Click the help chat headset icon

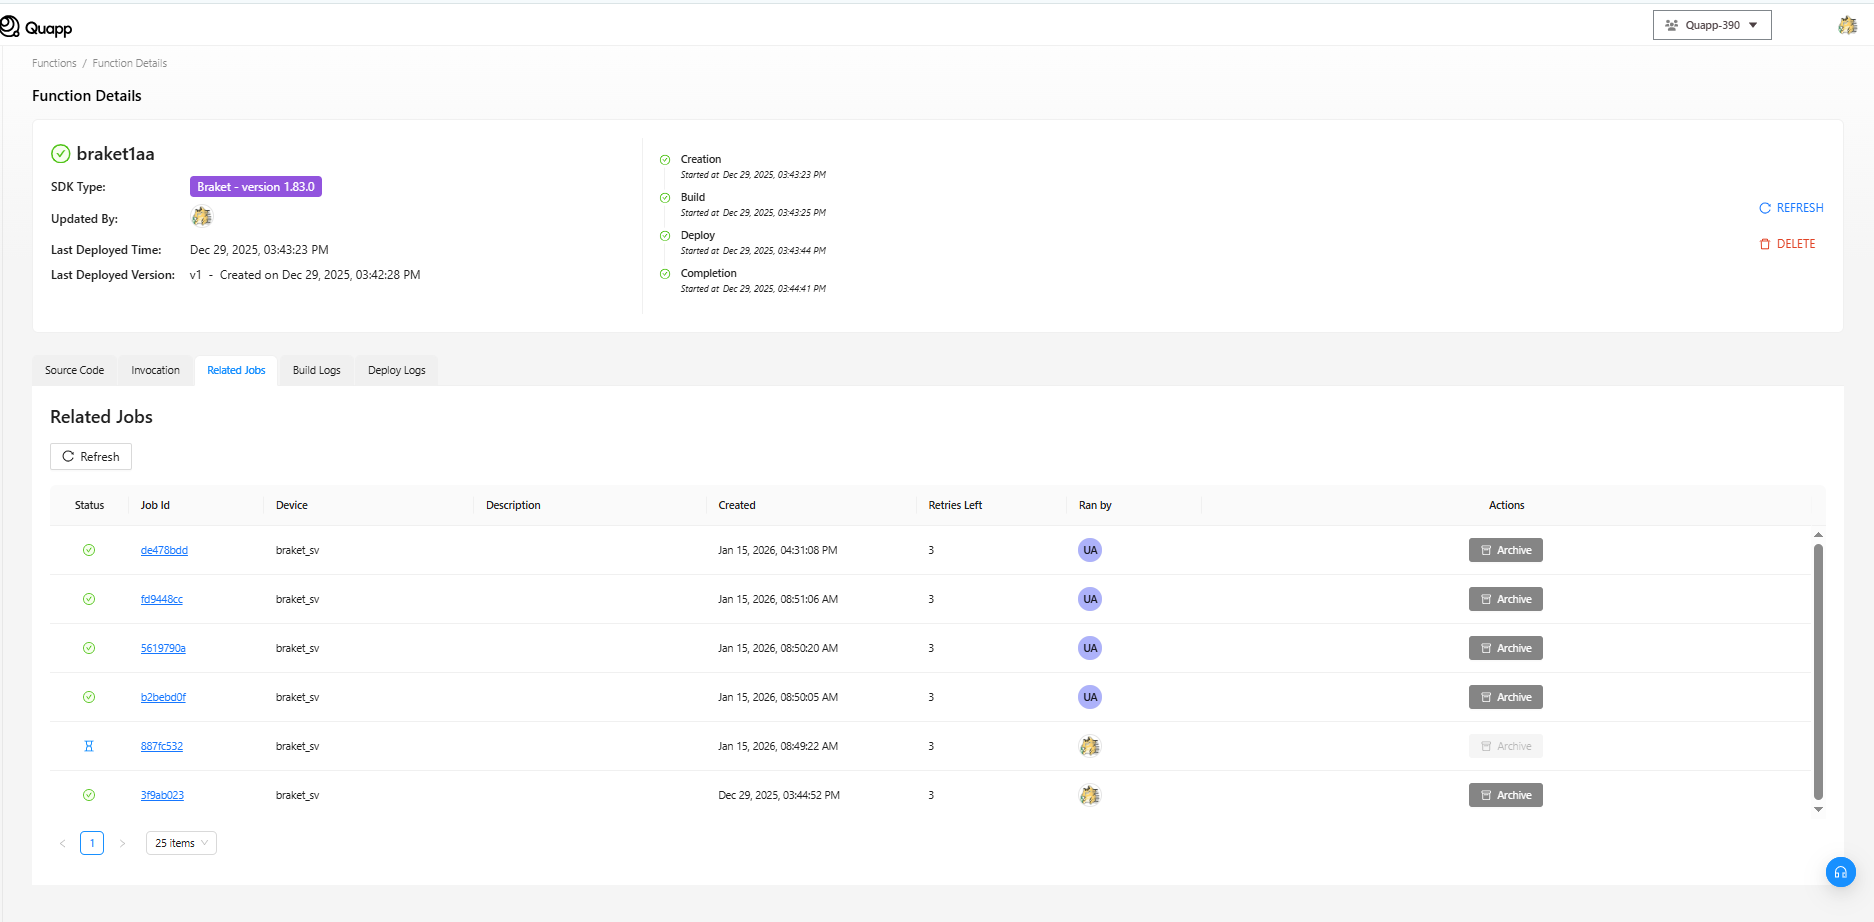pyautogui.click(x=1840, y=872)
